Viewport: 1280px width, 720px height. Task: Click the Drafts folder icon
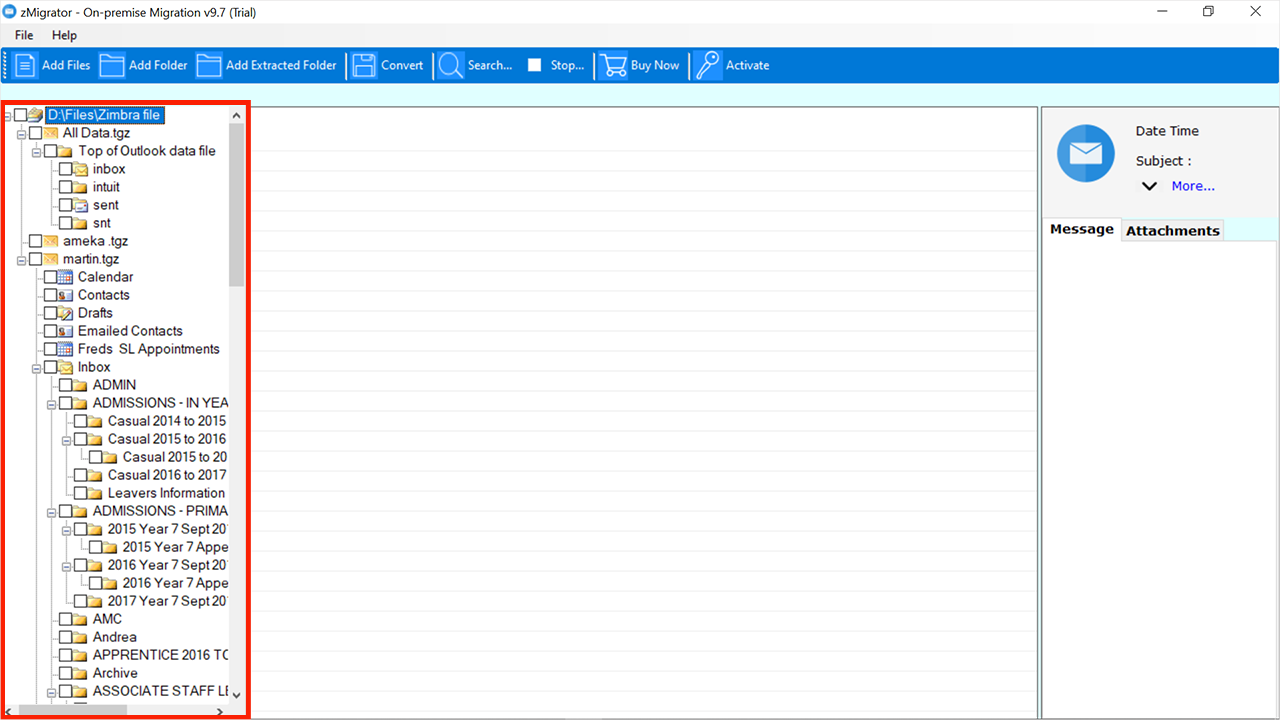pyautogui.click(x=66, y=313)
